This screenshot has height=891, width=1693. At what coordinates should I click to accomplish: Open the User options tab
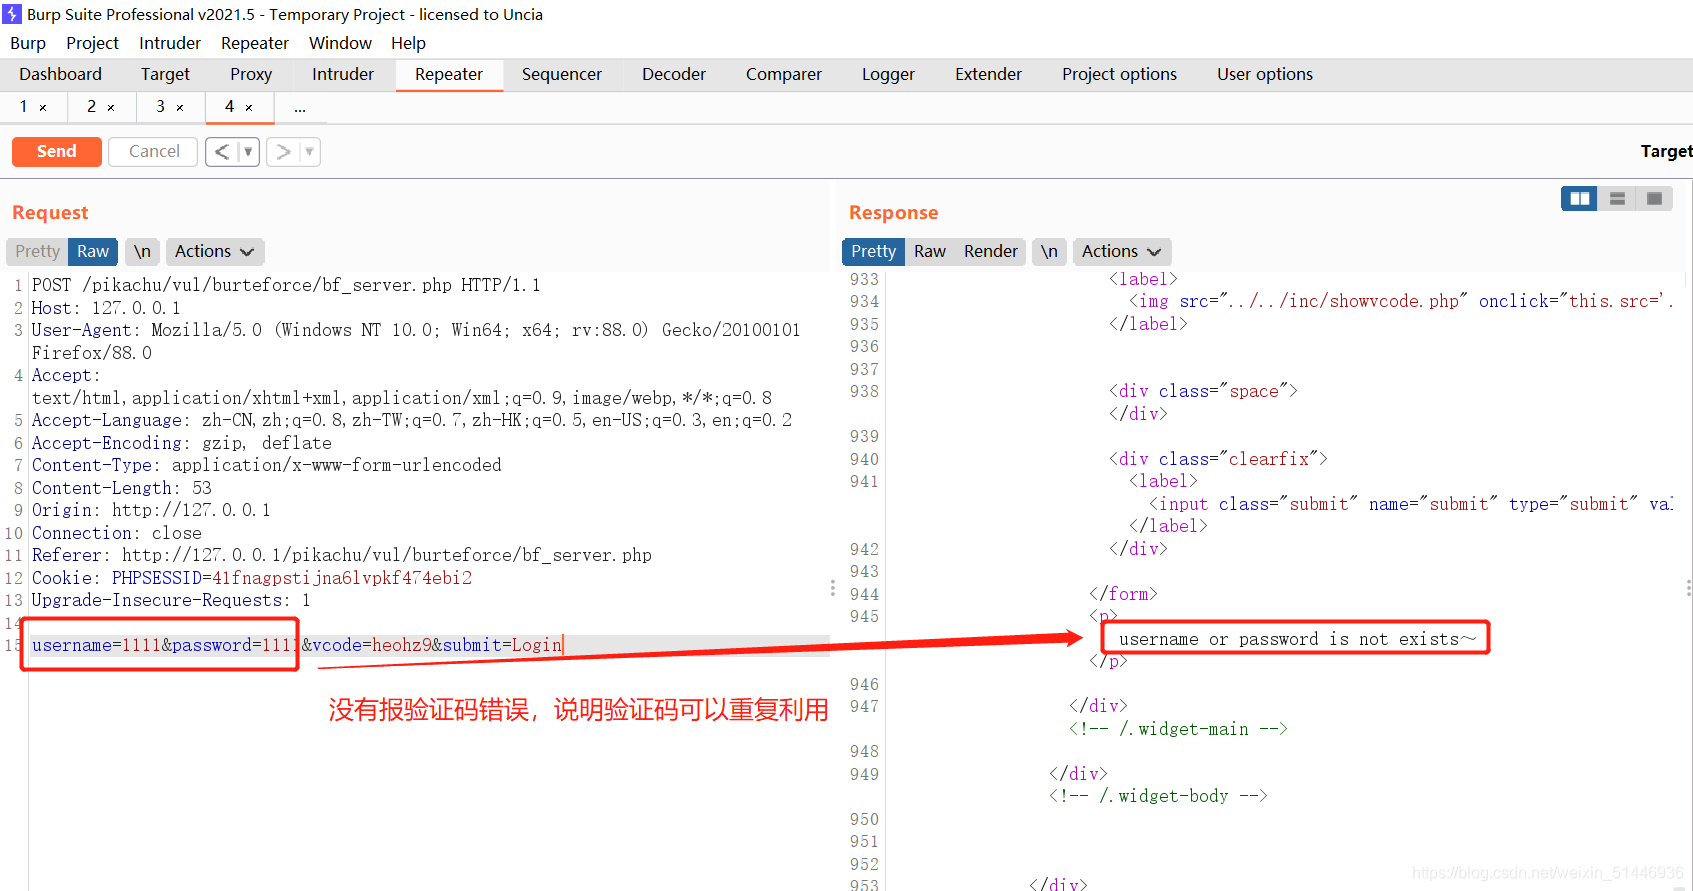click(x=1265, y=74)
